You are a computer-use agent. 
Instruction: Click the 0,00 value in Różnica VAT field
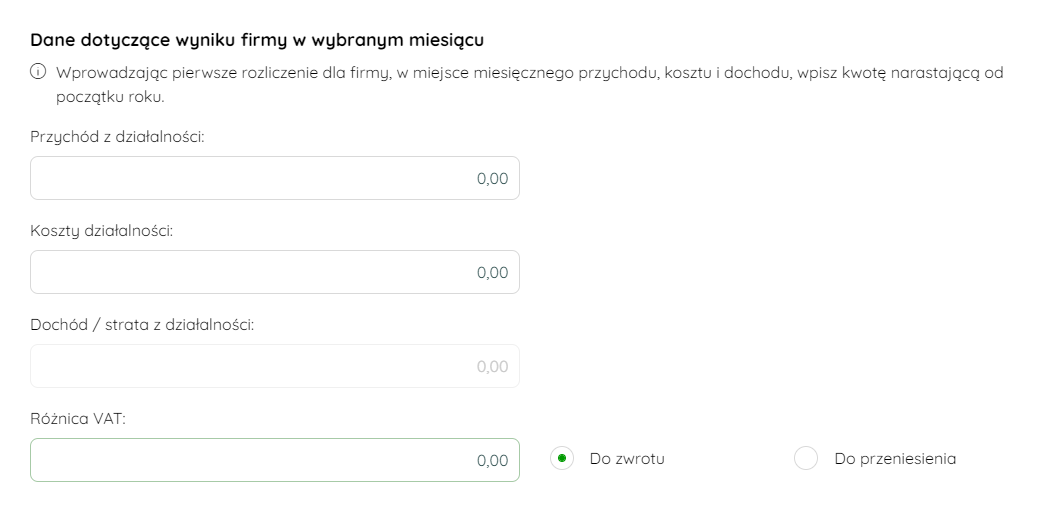point(493,461)
